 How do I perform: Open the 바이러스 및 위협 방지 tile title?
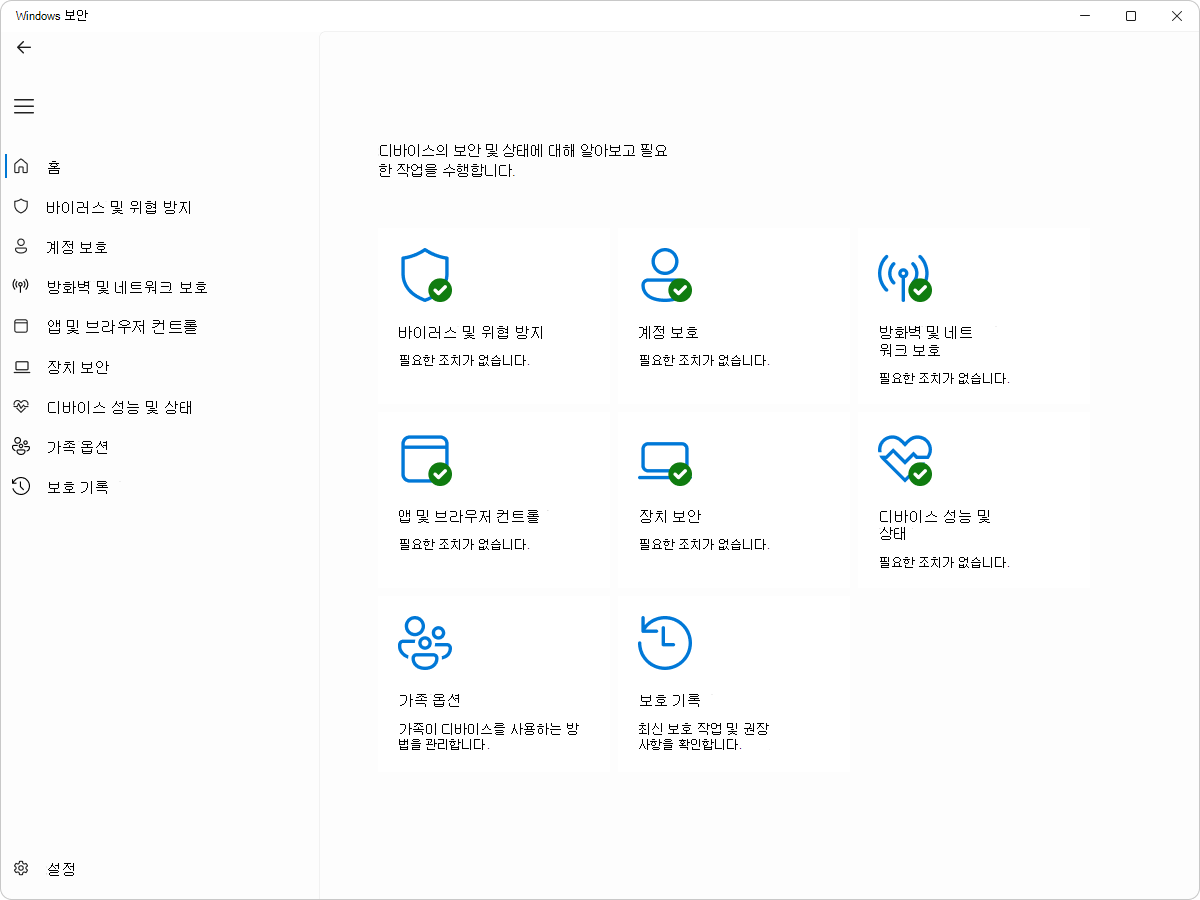click(471, 333)
